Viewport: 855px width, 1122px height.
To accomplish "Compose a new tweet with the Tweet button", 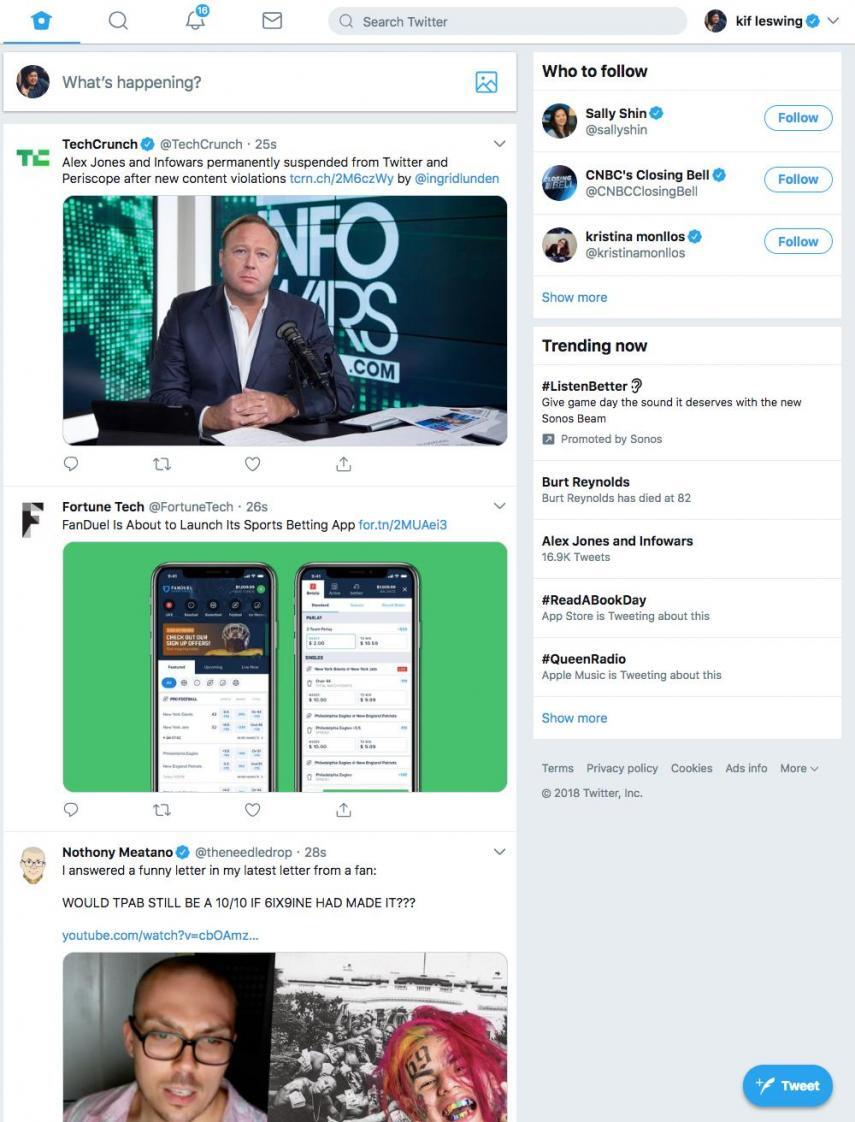I will 787,1085.
